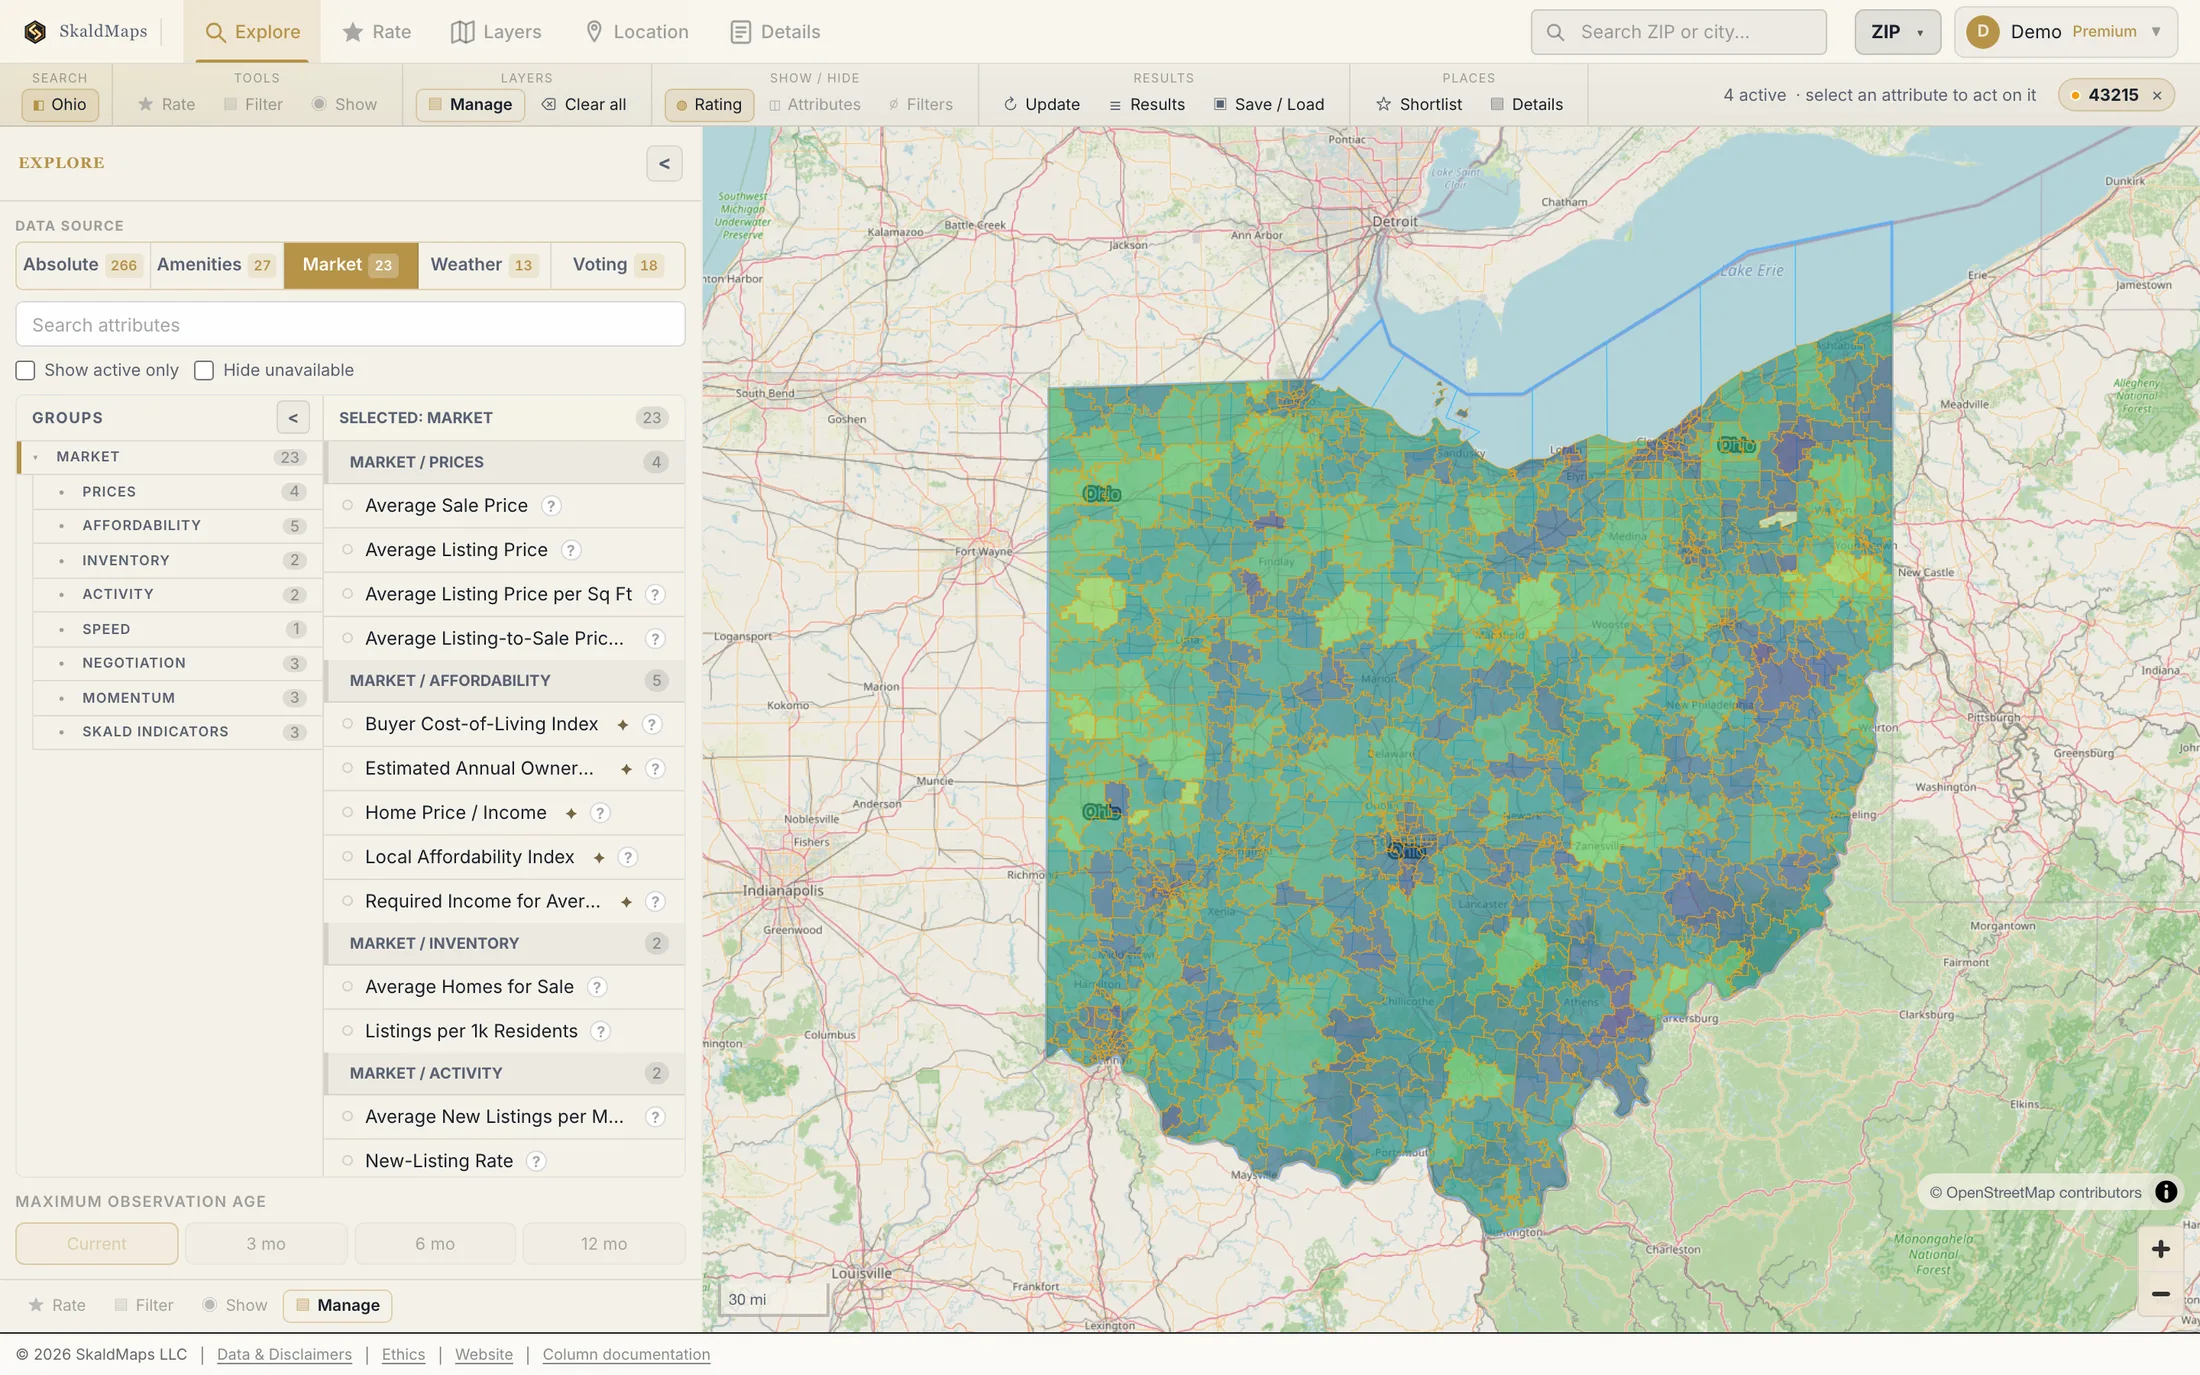Screen dimensions: 2200x1375
Task: Open help for New-Listing Rate
Action: click(x=536, y=1162)
